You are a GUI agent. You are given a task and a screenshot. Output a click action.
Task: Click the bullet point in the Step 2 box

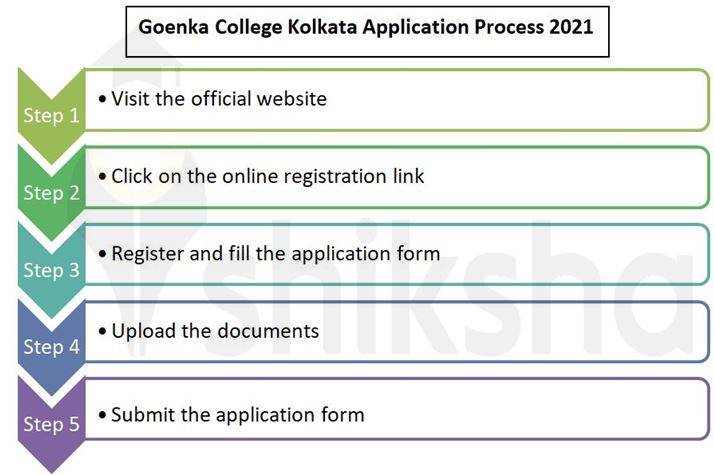[x=103, y=176]
